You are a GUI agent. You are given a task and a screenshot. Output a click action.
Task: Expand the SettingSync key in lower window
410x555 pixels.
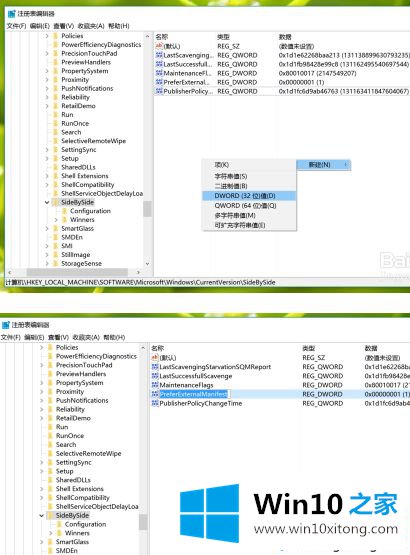coord(42,462)
